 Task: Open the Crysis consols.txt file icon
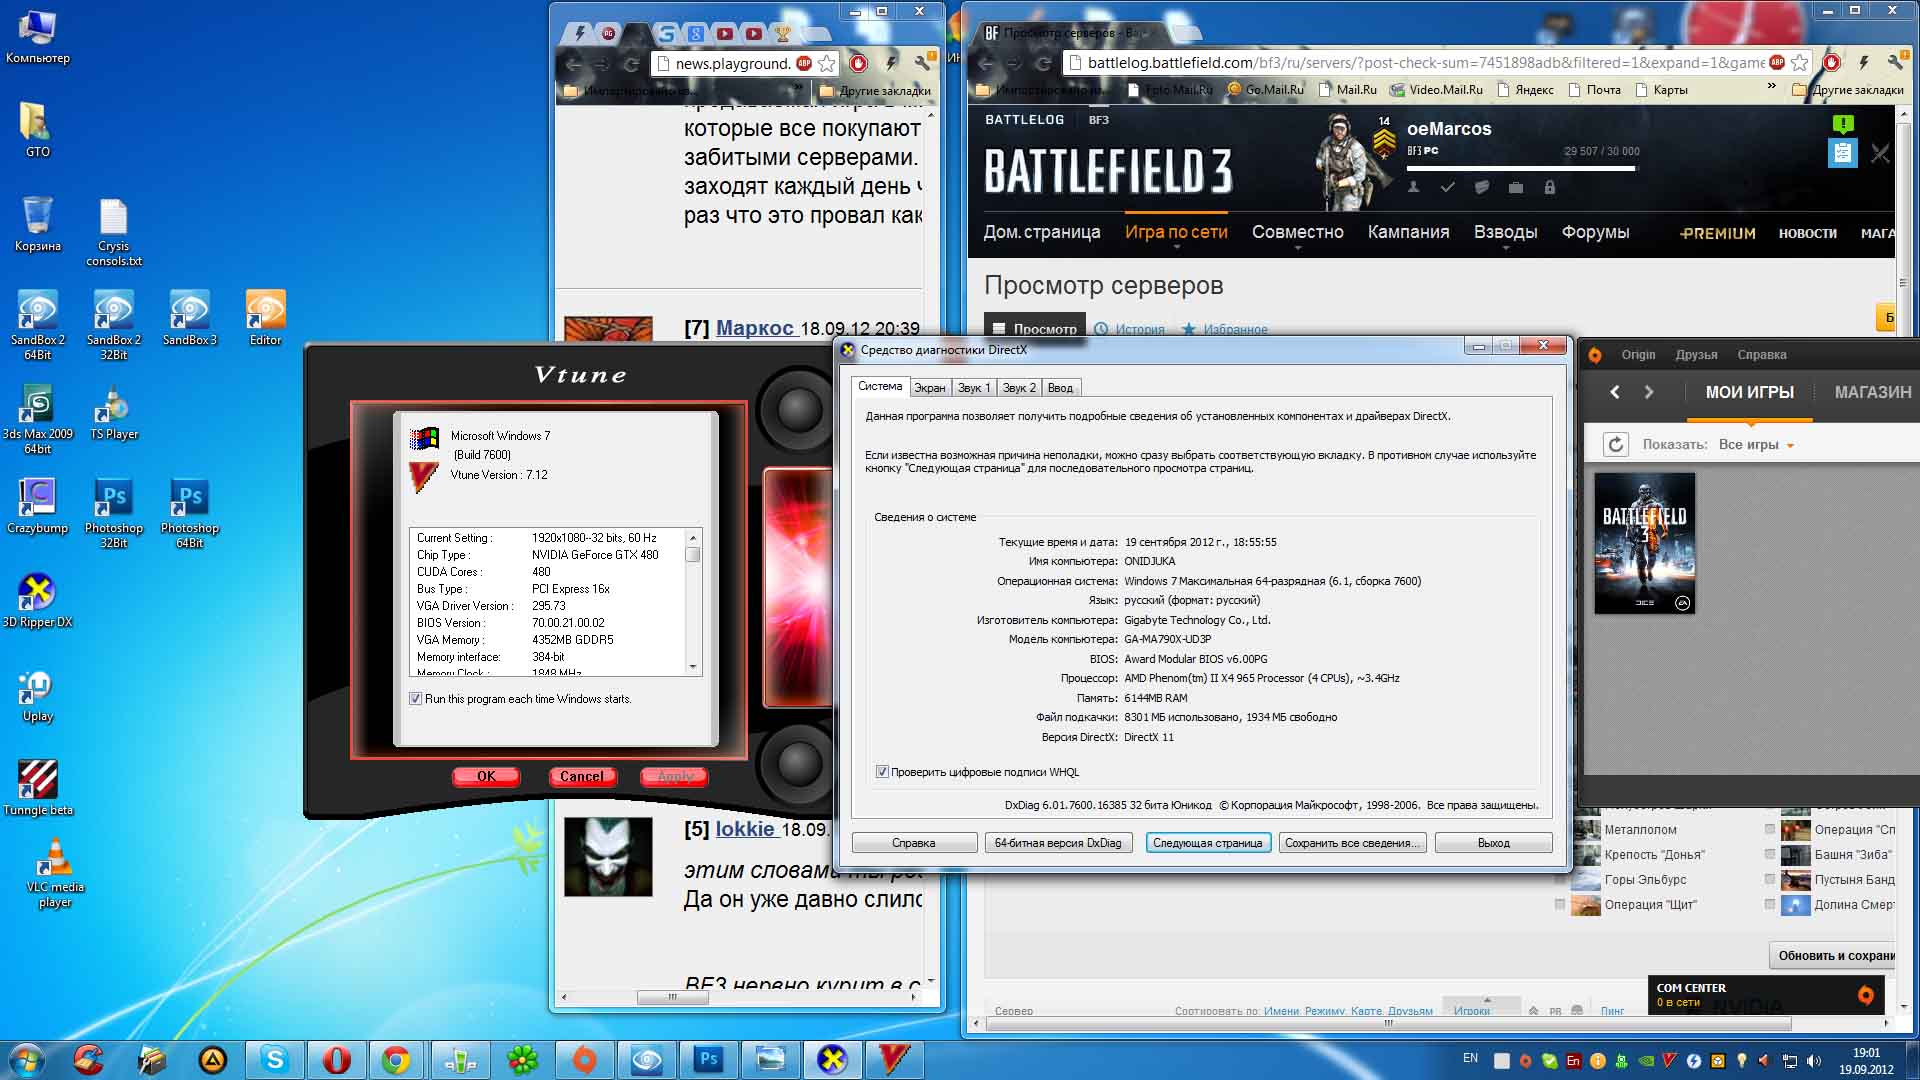point(114,232)
